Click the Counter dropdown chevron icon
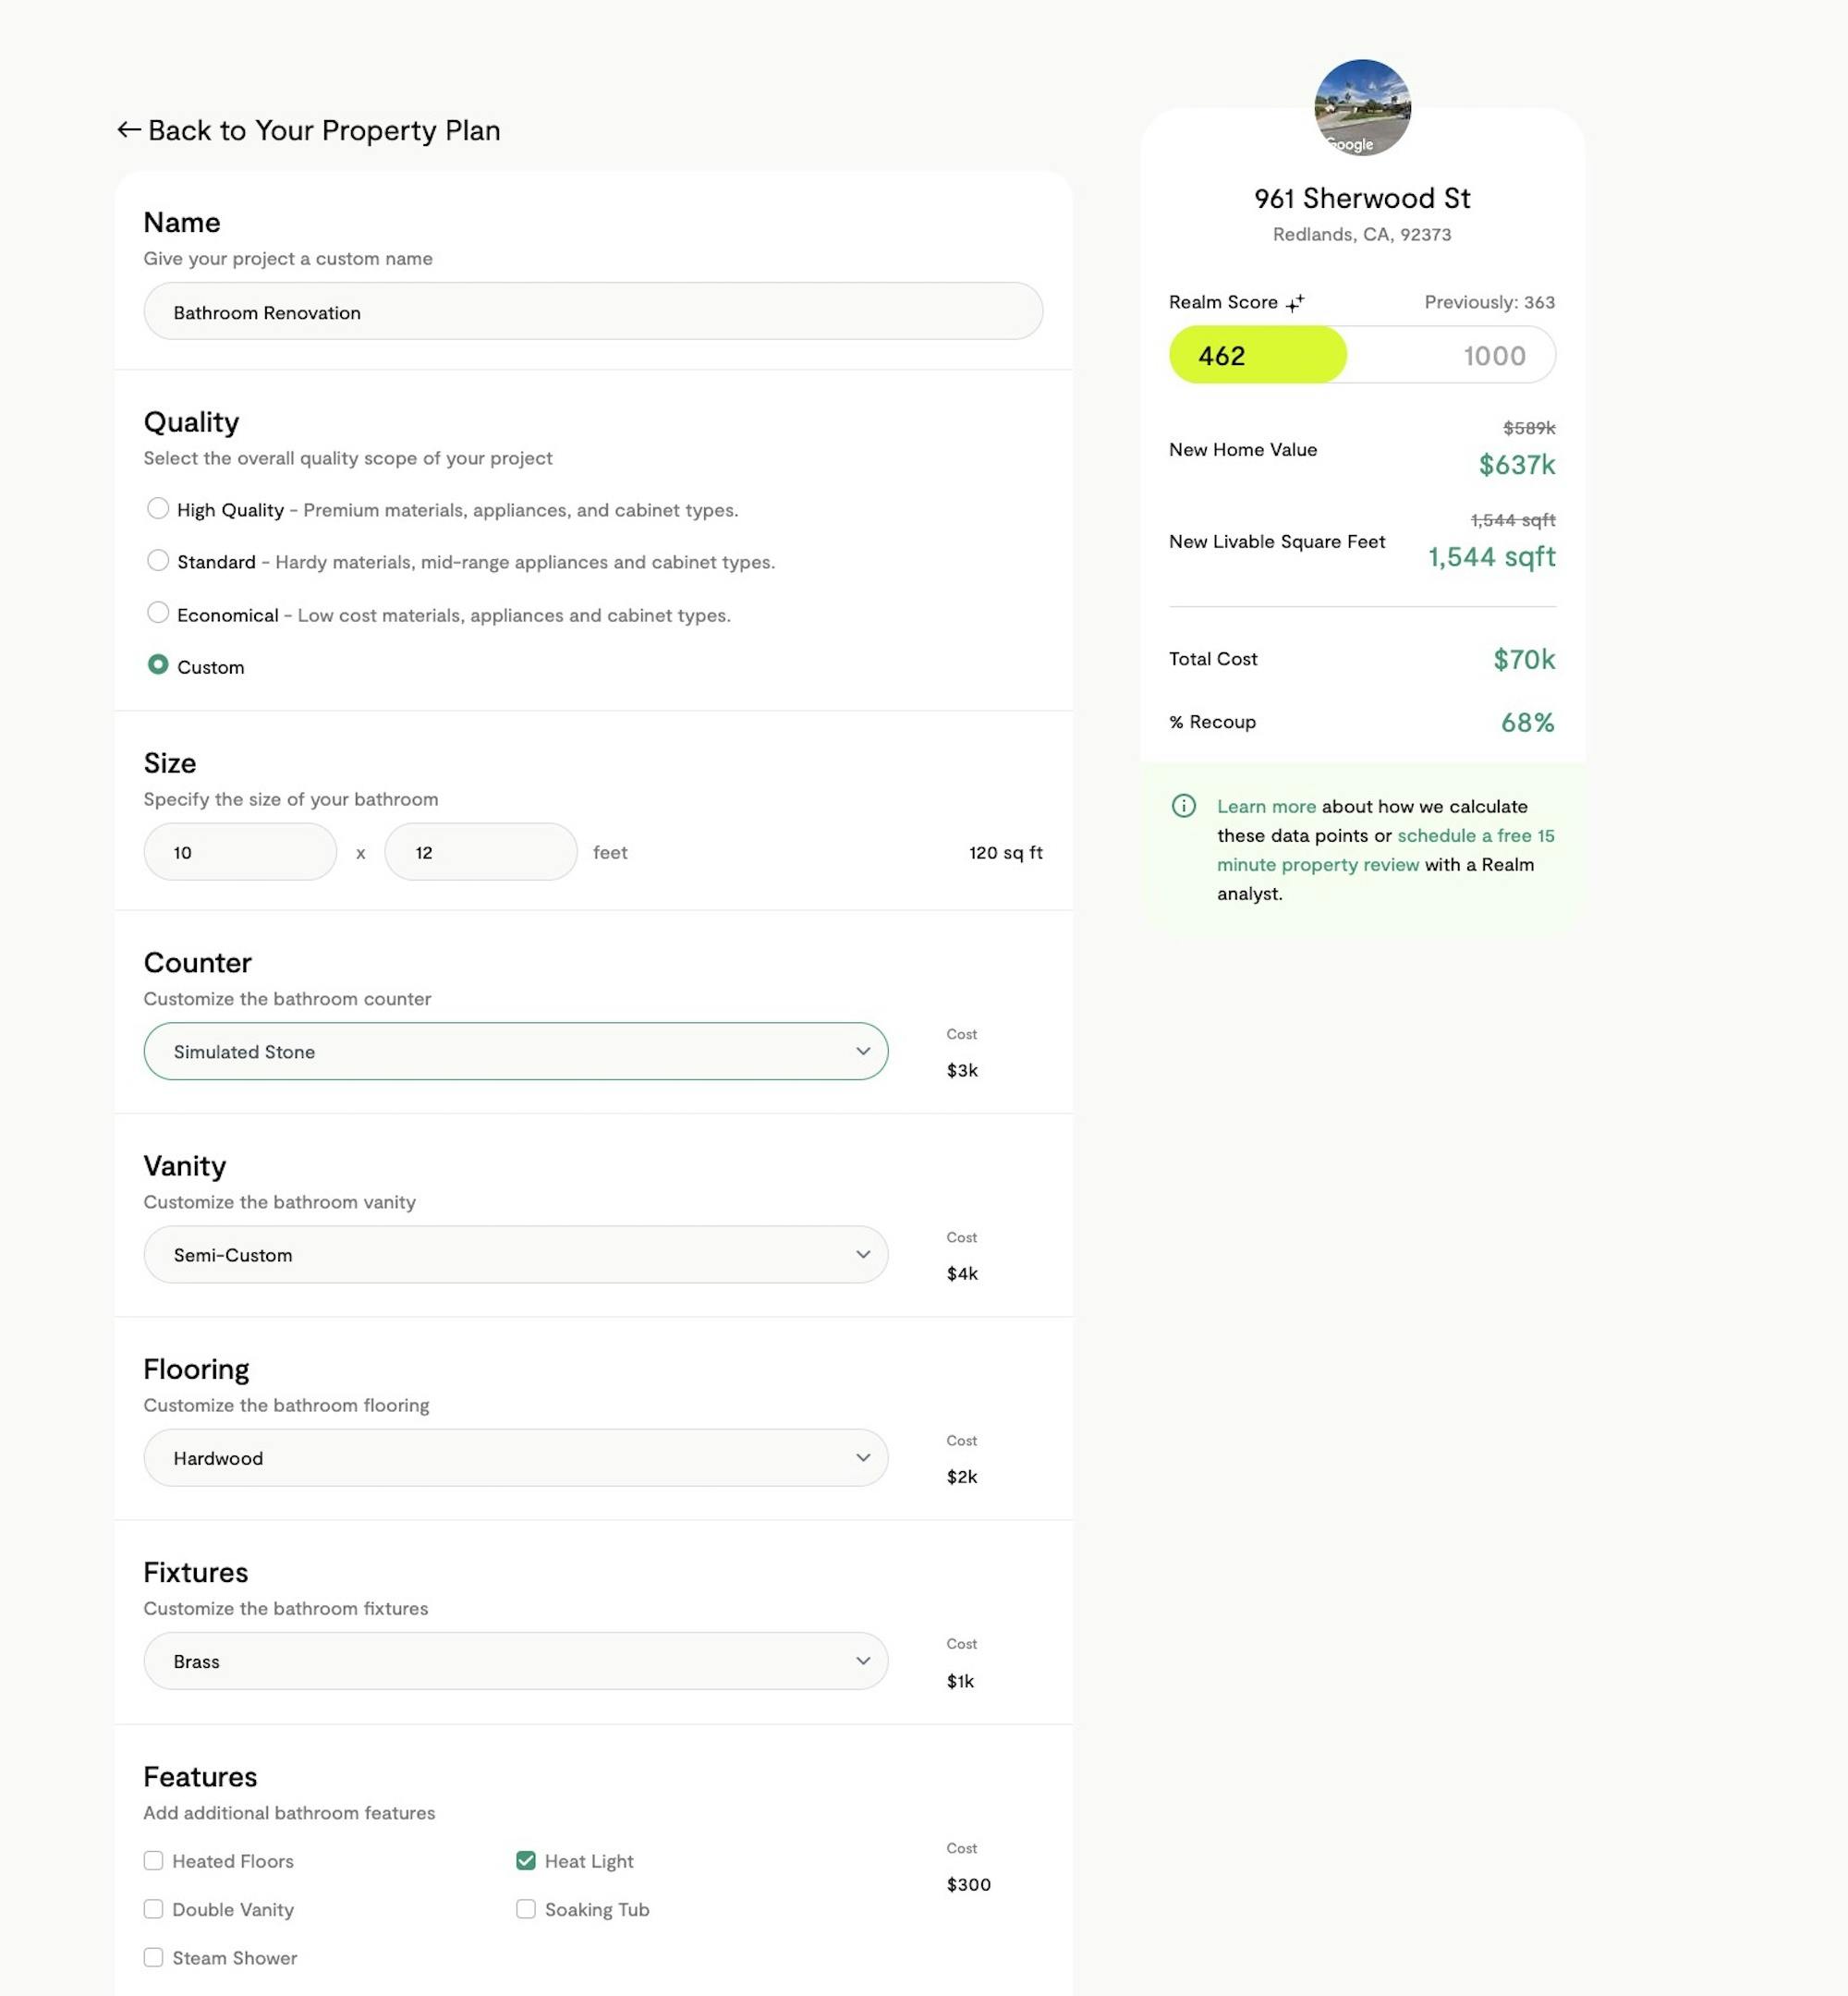1848x1996 pixels. [863, 1051]
